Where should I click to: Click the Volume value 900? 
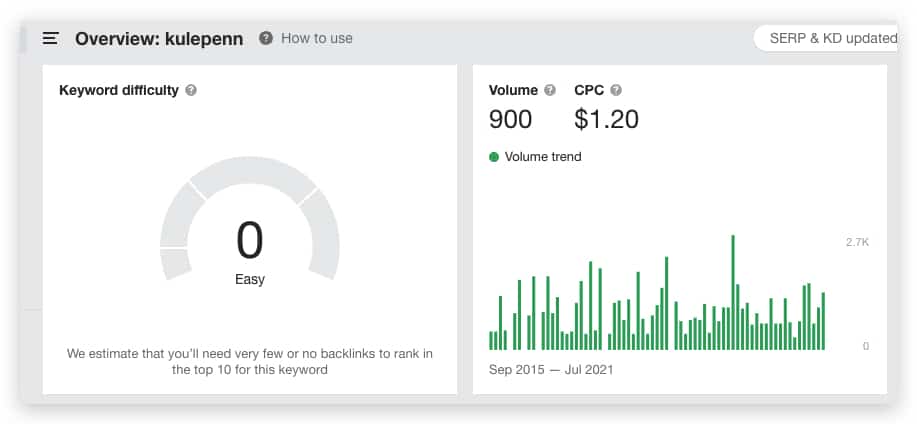(511, 119)
